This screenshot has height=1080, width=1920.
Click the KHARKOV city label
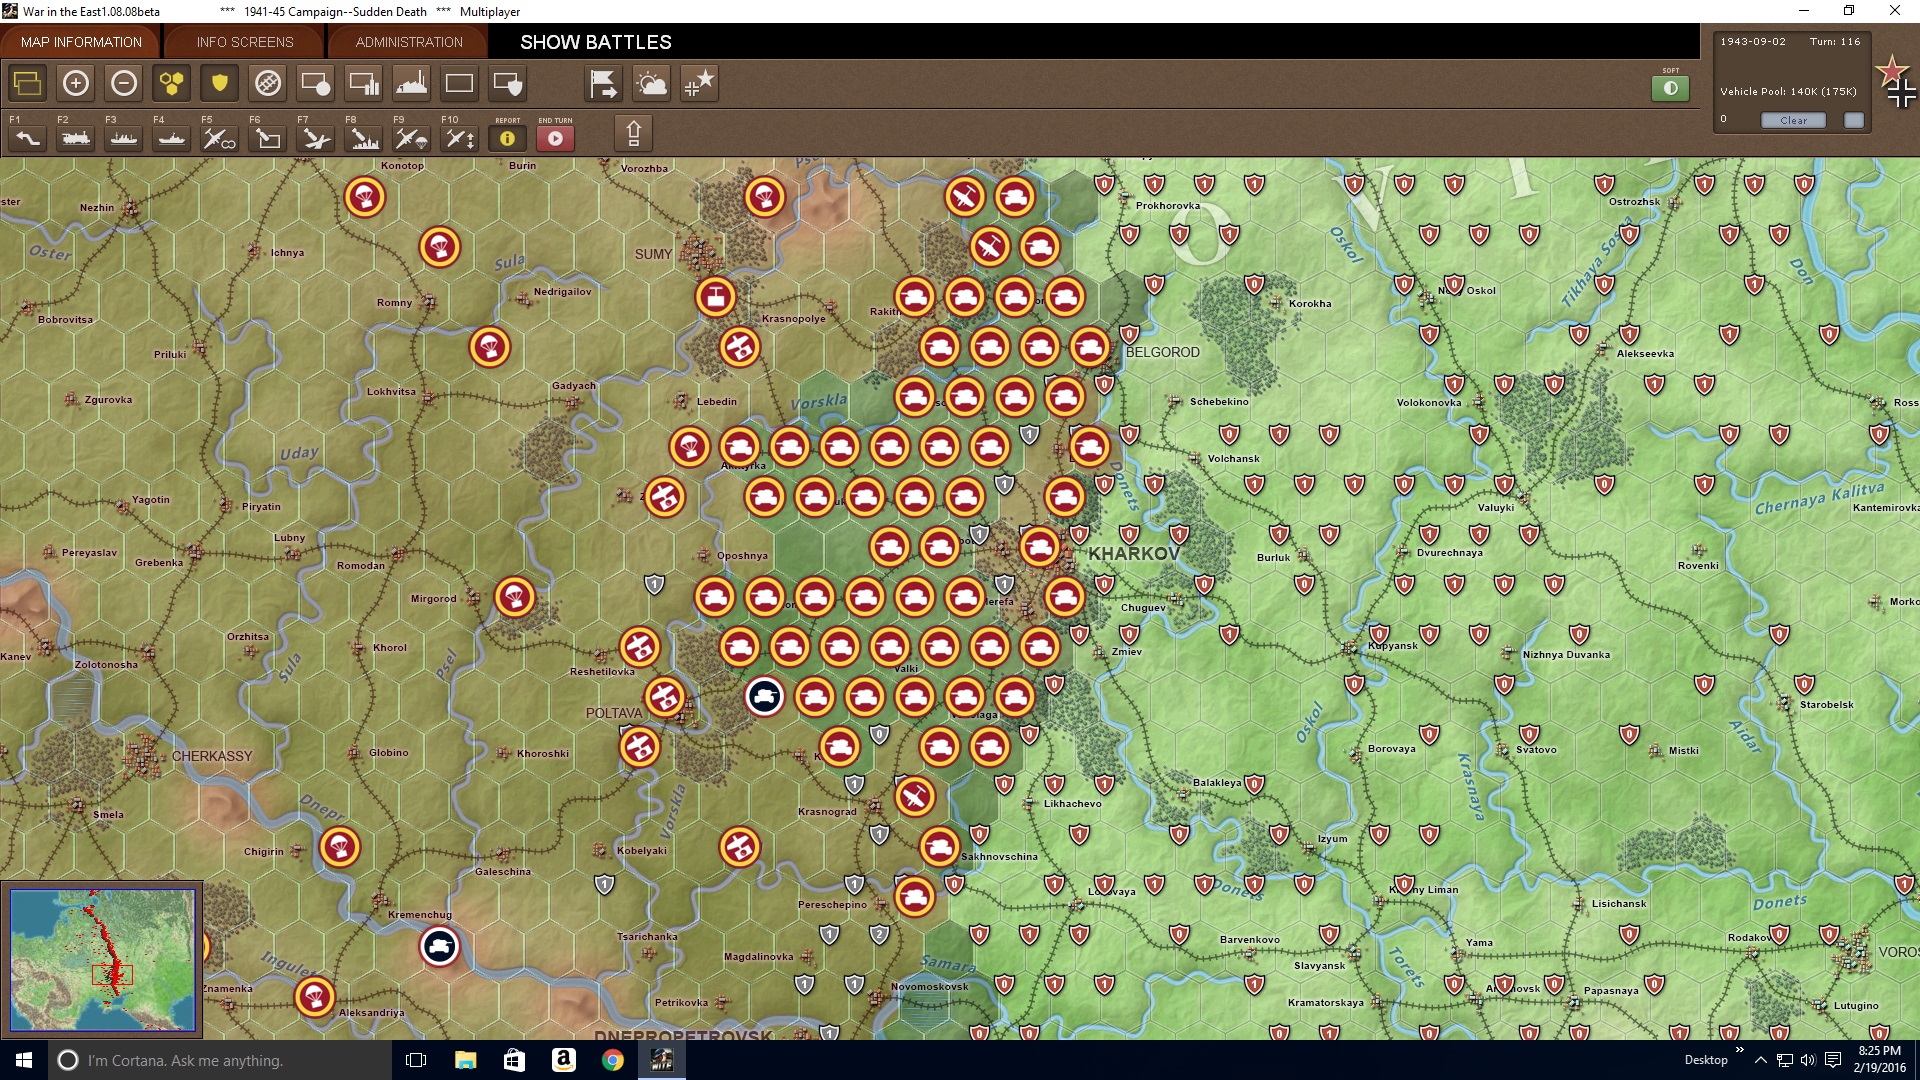[1134, 553]
